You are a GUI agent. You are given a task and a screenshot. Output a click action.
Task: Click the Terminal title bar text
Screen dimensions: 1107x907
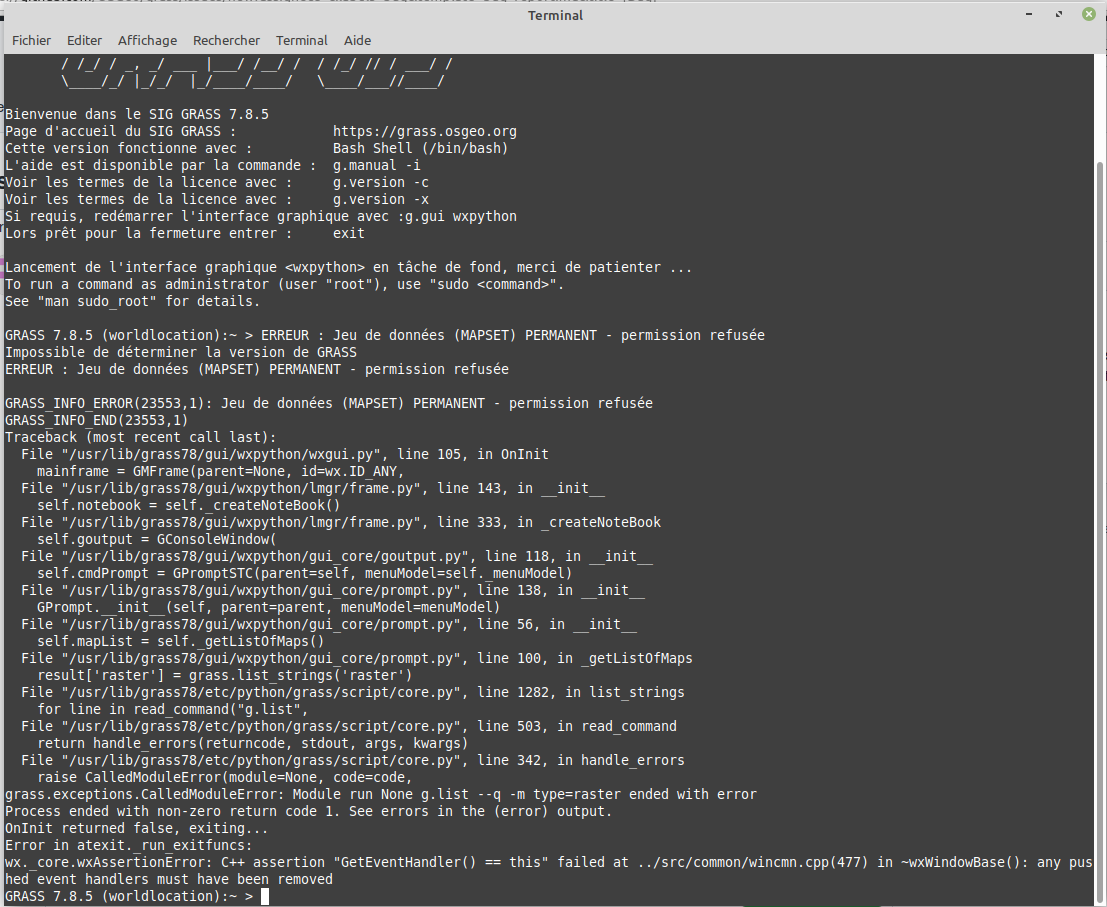[x=555, y=15]
